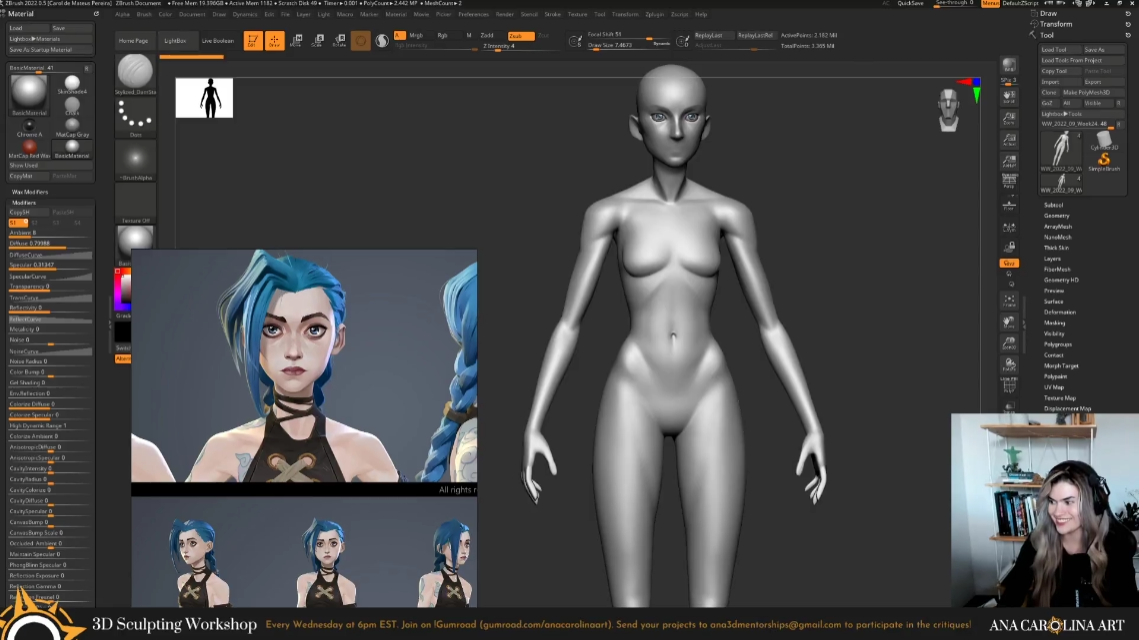Open the Render menu

pyautogui.click(x=504, y=15)
